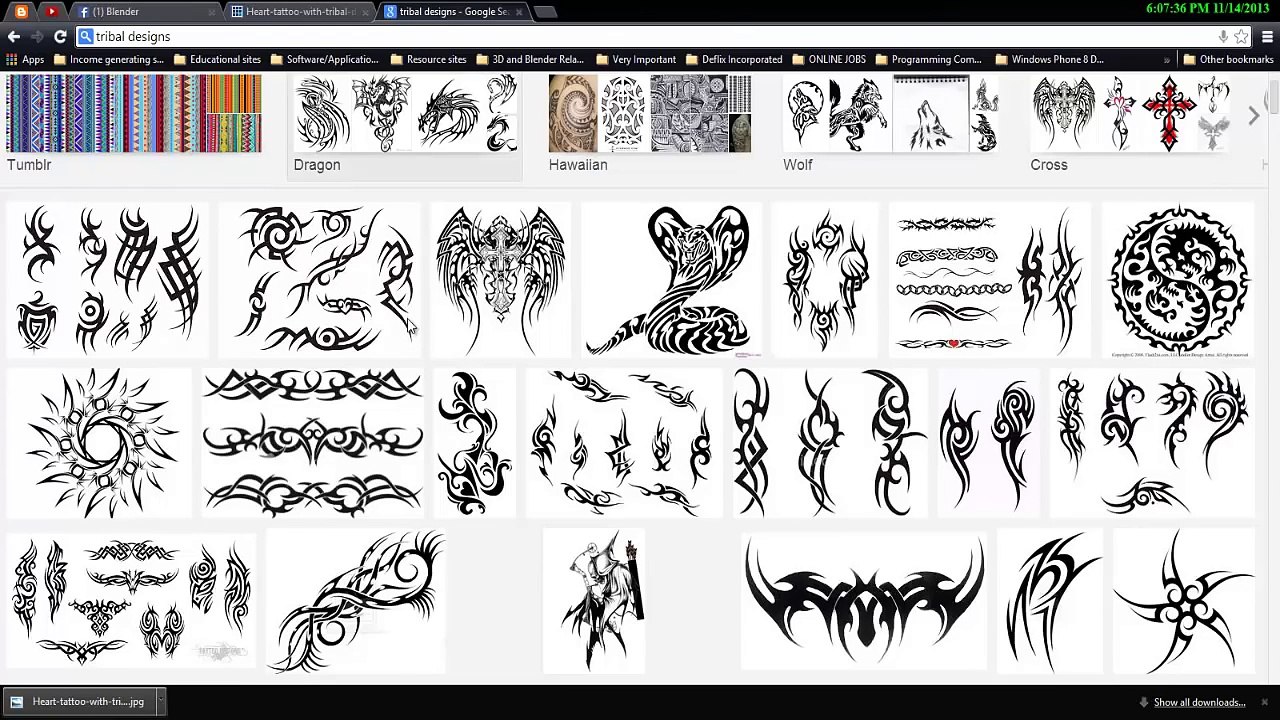1280x720 pixels.
Task: Open the five-point tribal star swirl image
Action: (1184, 602)
